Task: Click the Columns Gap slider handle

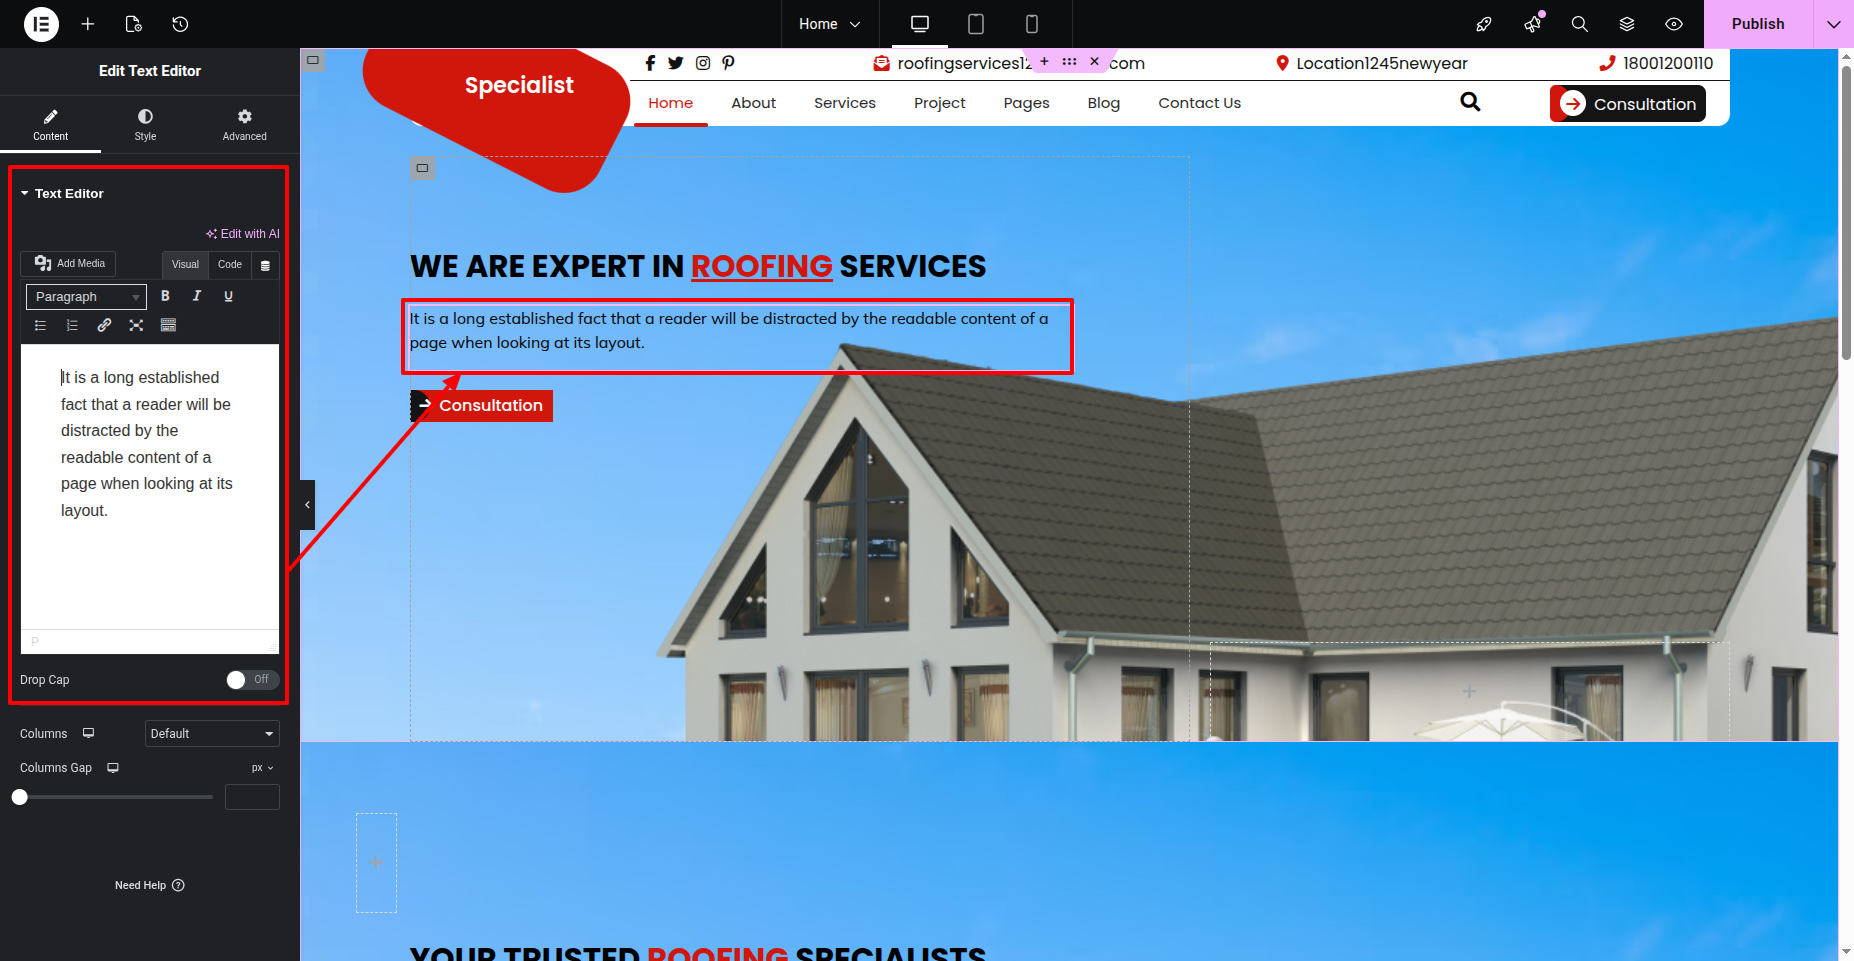Action: [20, 797]
